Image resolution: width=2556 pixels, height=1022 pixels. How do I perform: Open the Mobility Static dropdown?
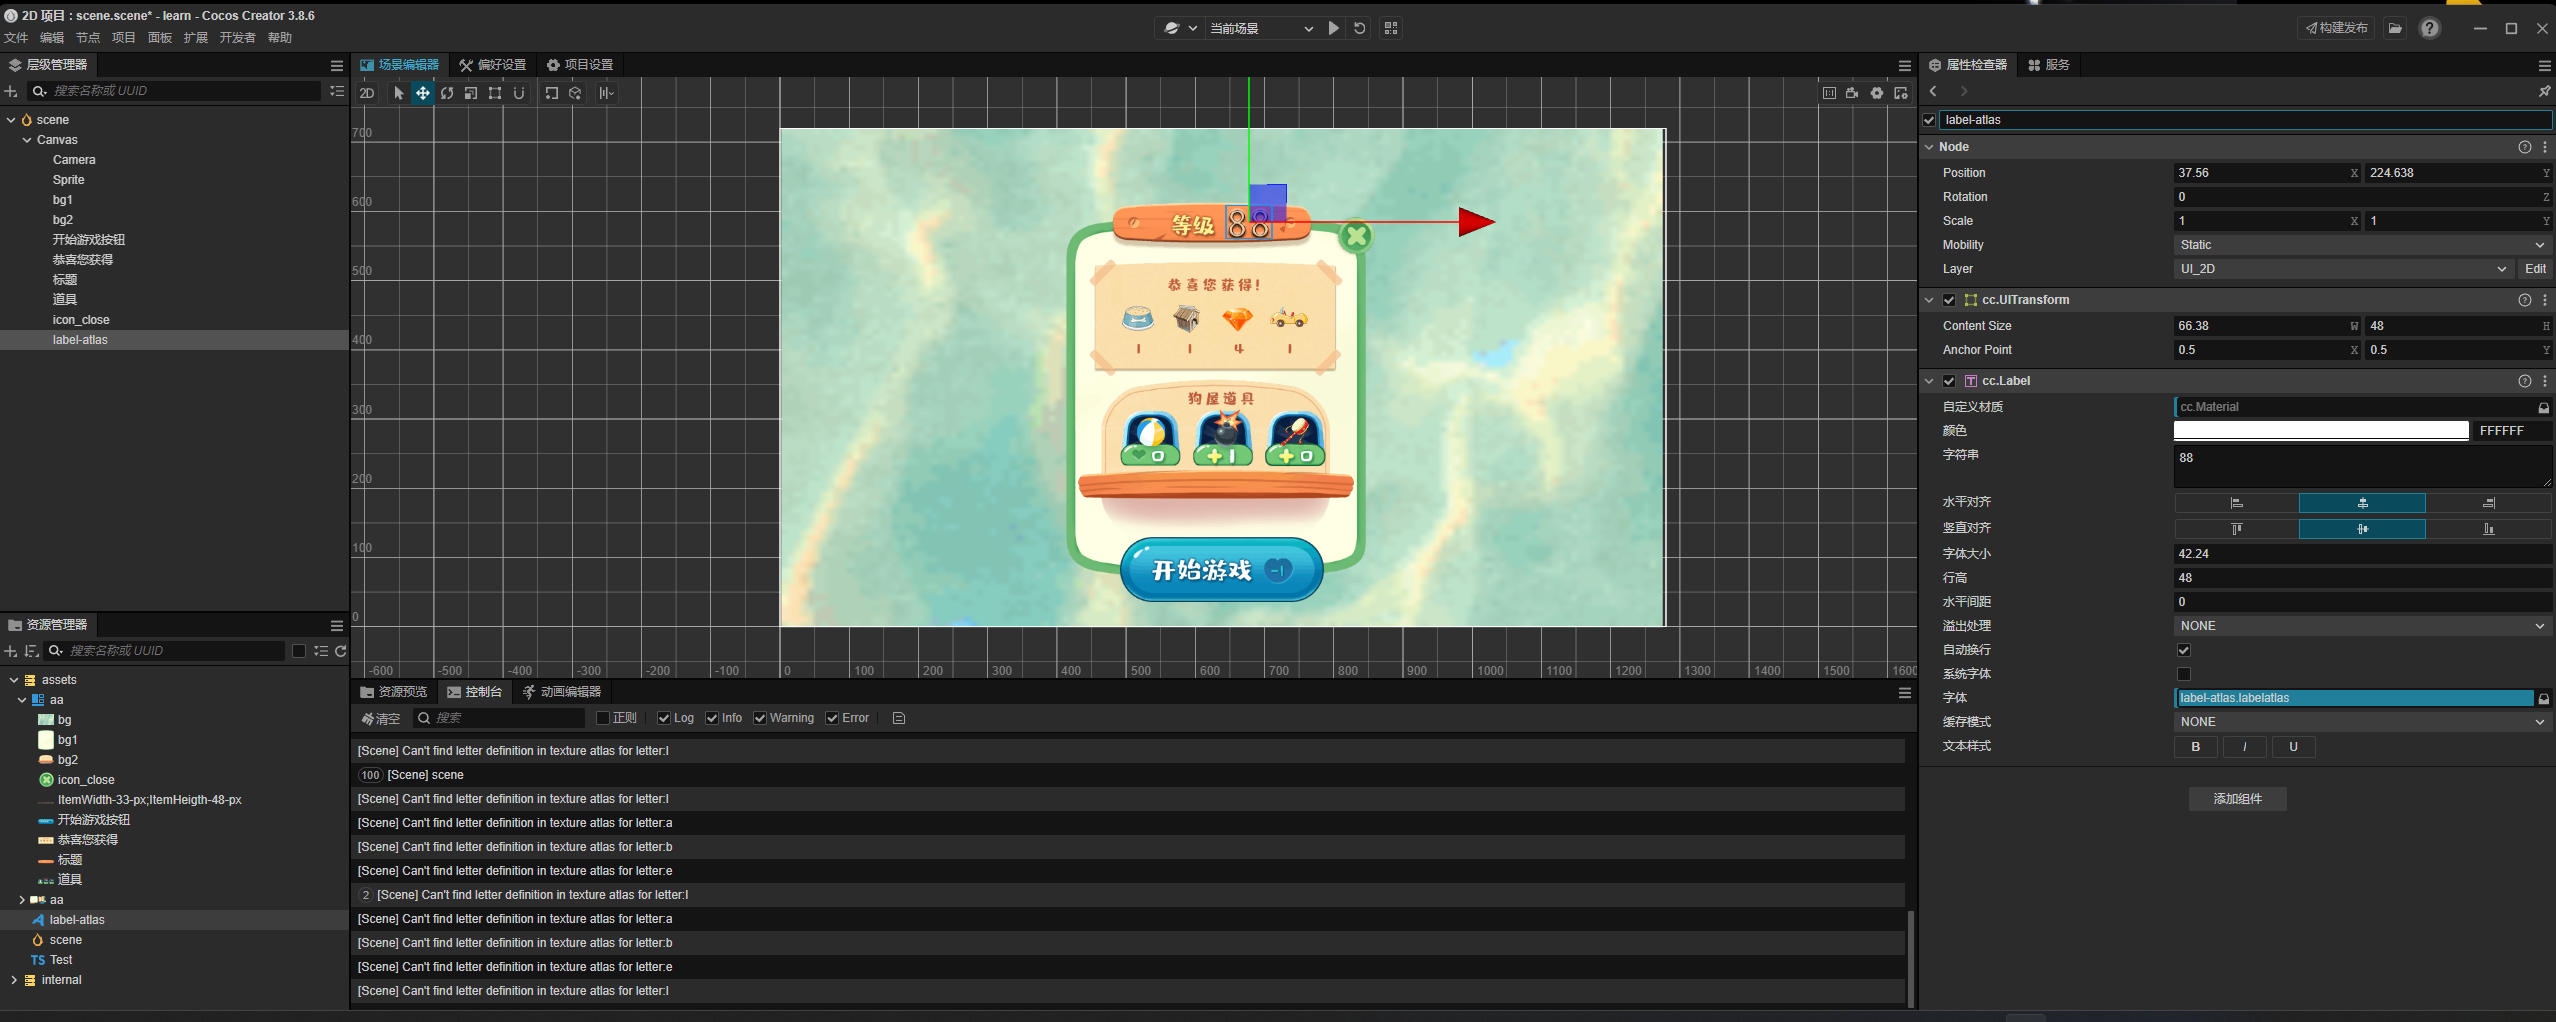[2362, 245]
